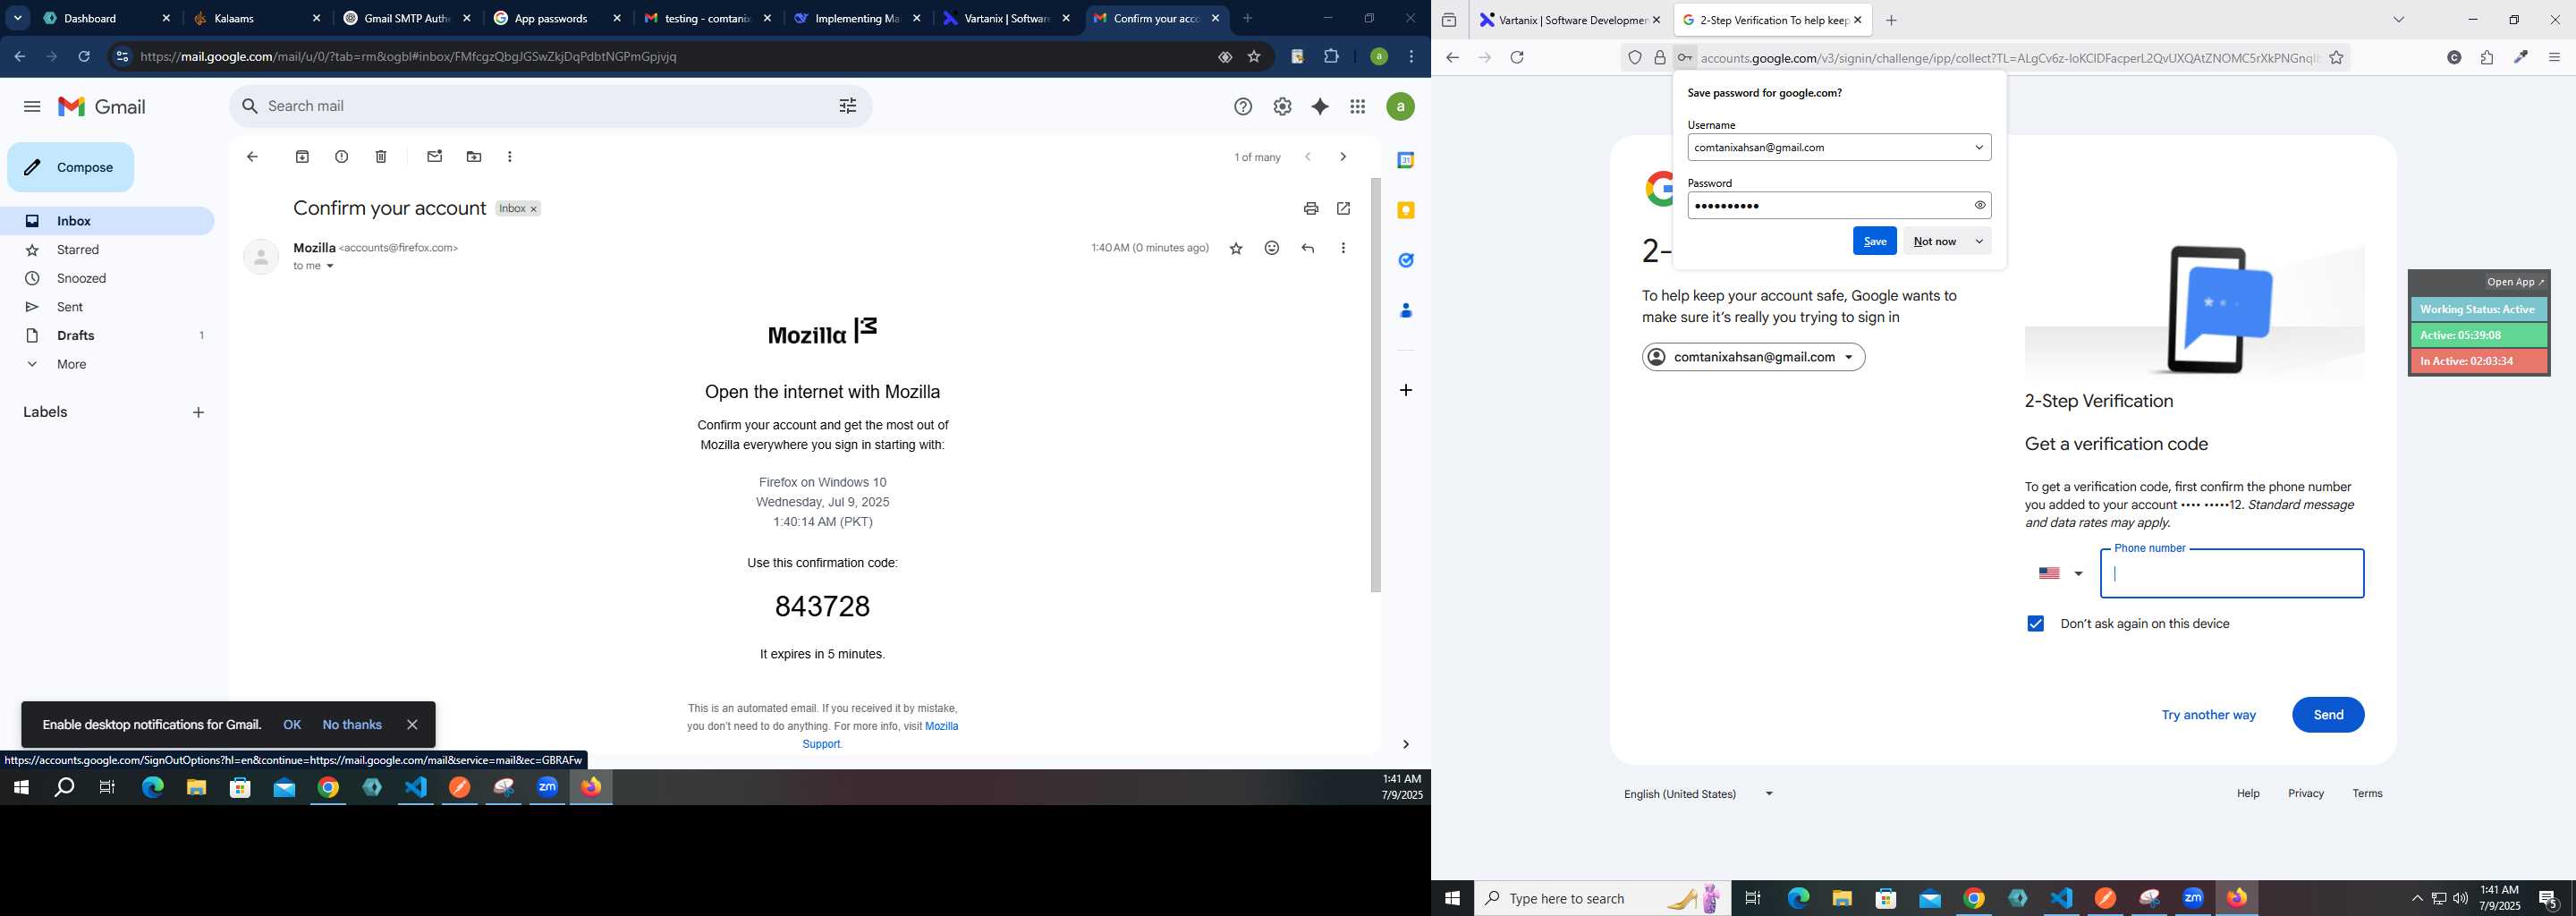Open Zoom from the left taskbar
Screen dimensions: 2576x916
pos(547,788)
